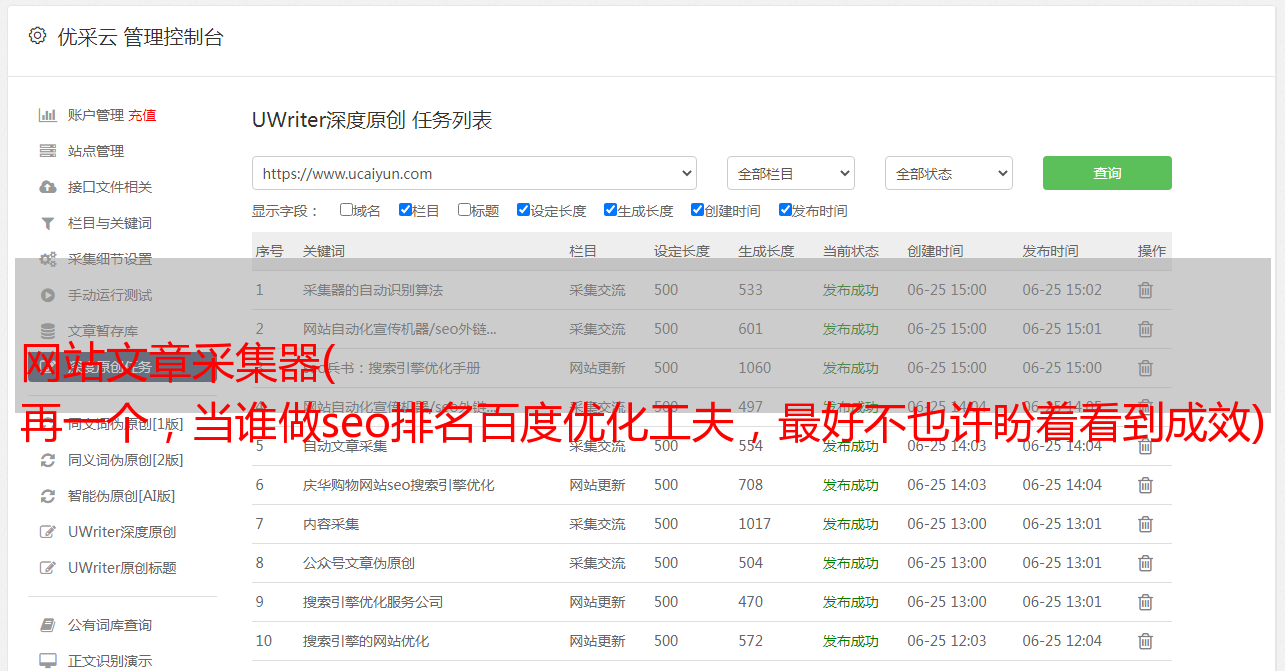Click the bar chart icon for 账户管理

click(47, 115)
